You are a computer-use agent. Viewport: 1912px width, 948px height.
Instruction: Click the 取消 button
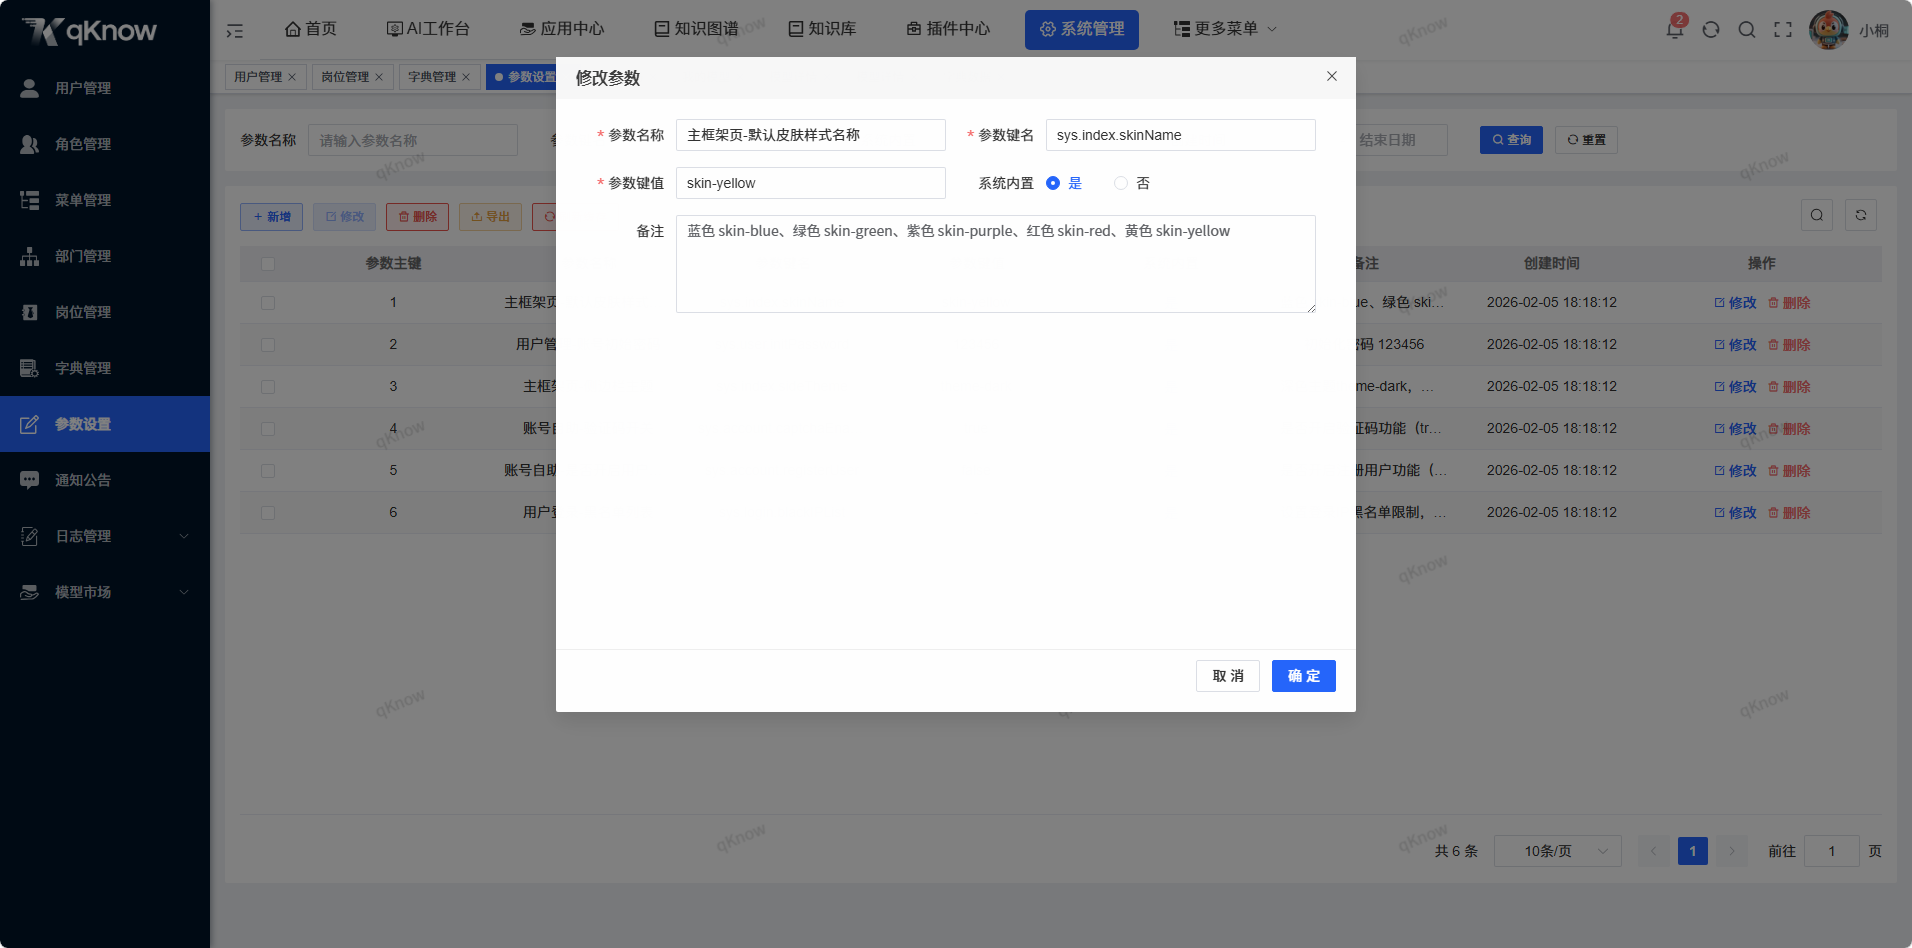[x=1228, y=676]
